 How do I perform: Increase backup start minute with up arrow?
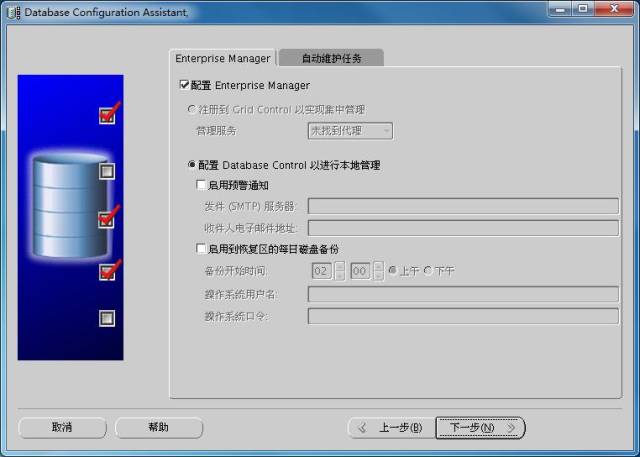coord(378,266)
